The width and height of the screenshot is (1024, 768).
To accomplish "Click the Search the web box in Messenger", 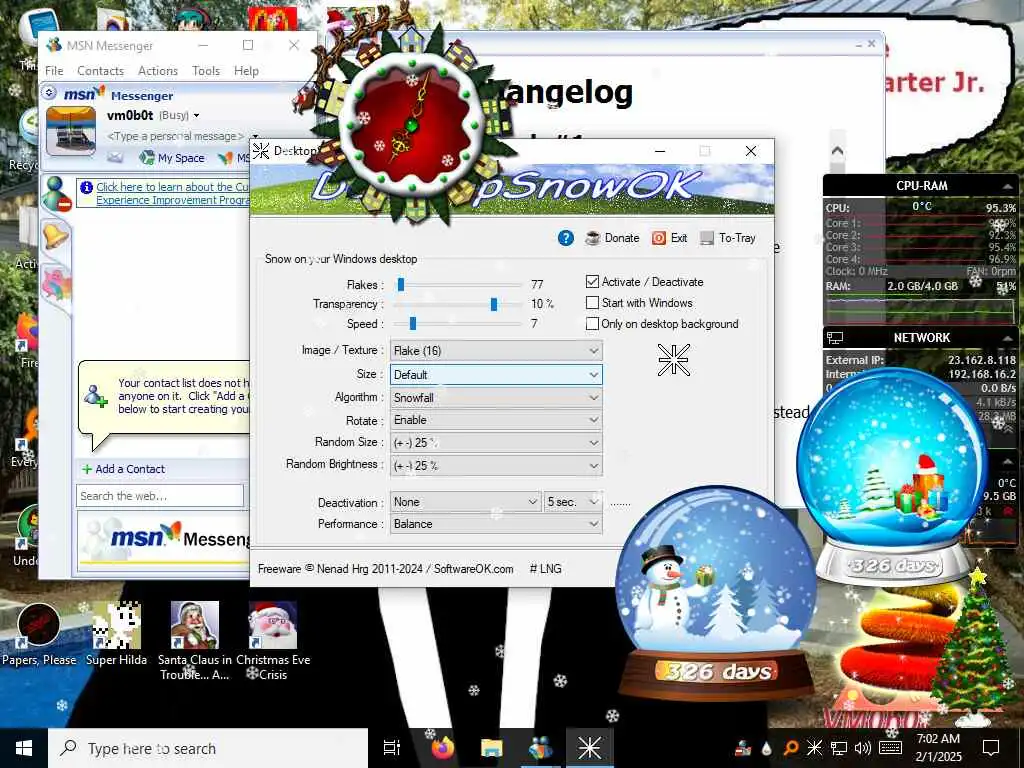I will click(x=159, y=496).
